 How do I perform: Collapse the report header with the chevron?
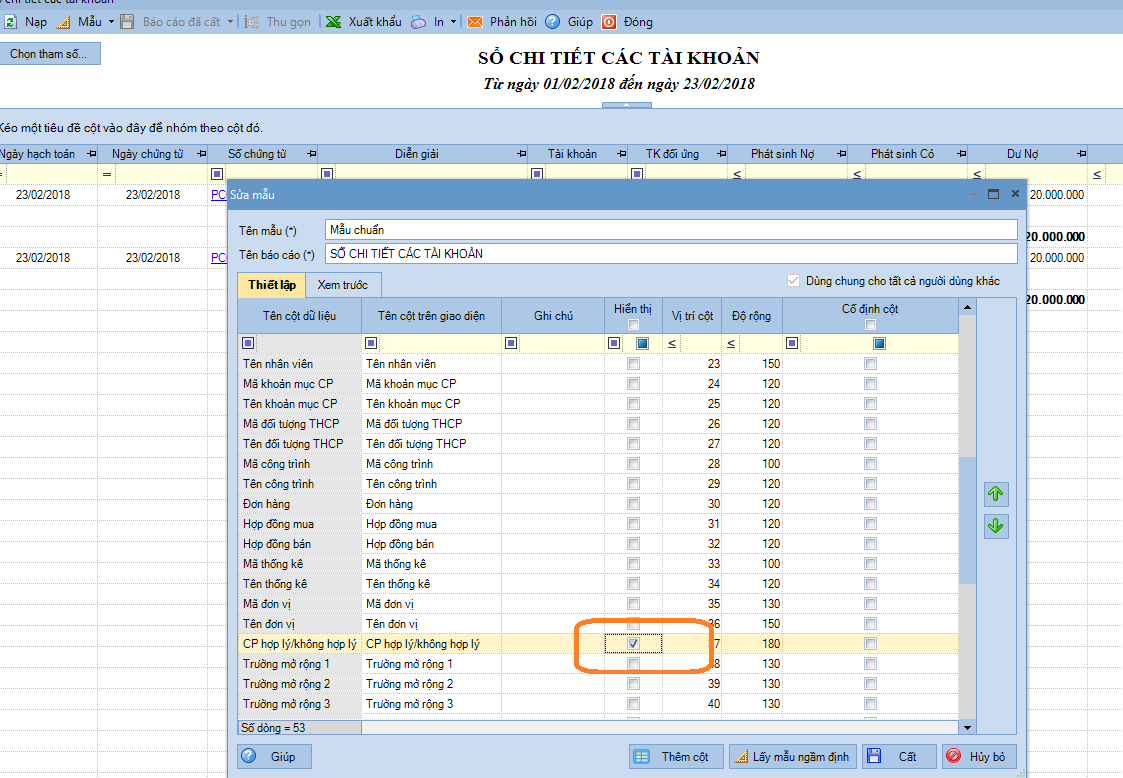point(625,104)
